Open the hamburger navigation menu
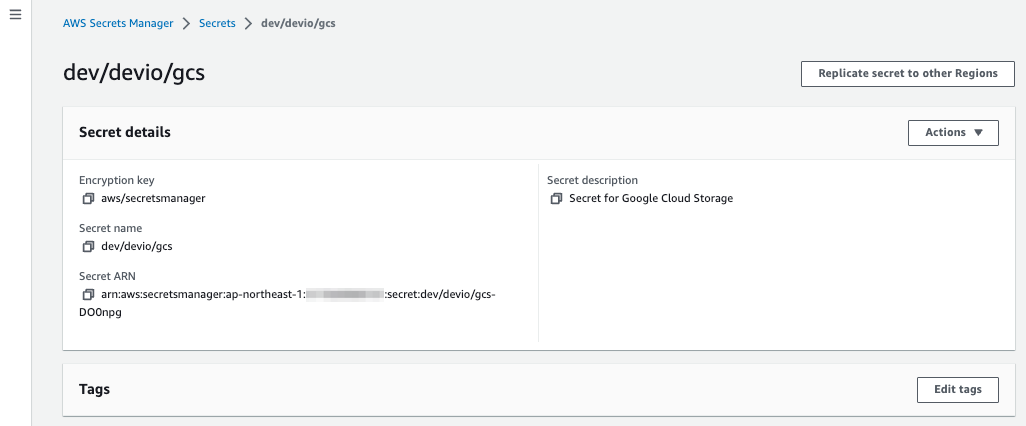This screenshot has width=1026, height=426. pyautogui.click(x=15, y=14)
